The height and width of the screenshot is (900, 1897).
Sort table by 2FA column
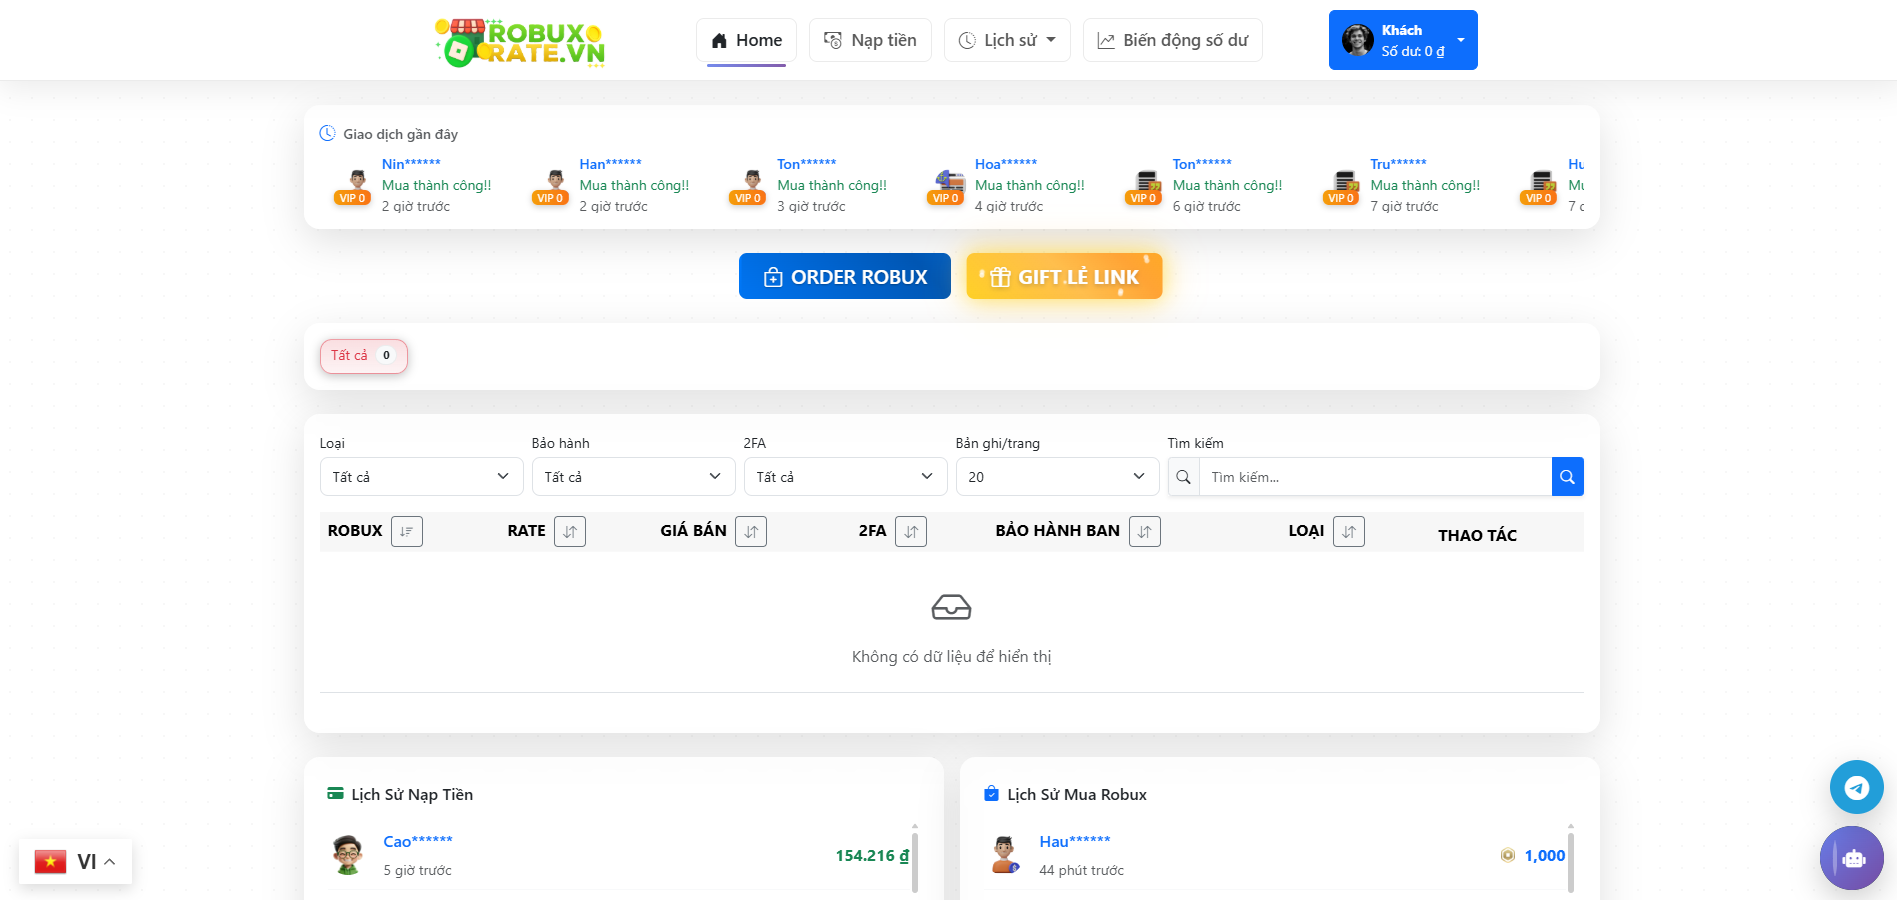pyautogui.click(x=910, y=532)
